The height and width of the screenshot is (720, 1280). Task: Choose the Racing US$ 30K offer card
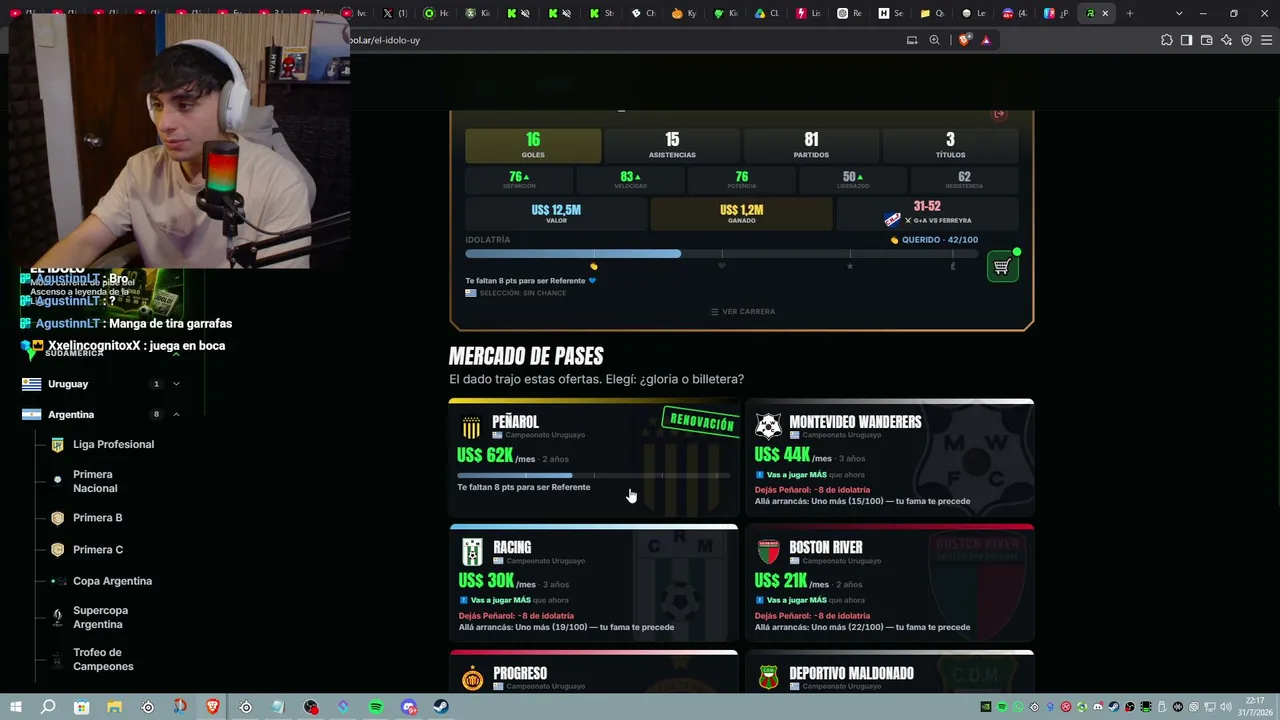pos(594,583)
